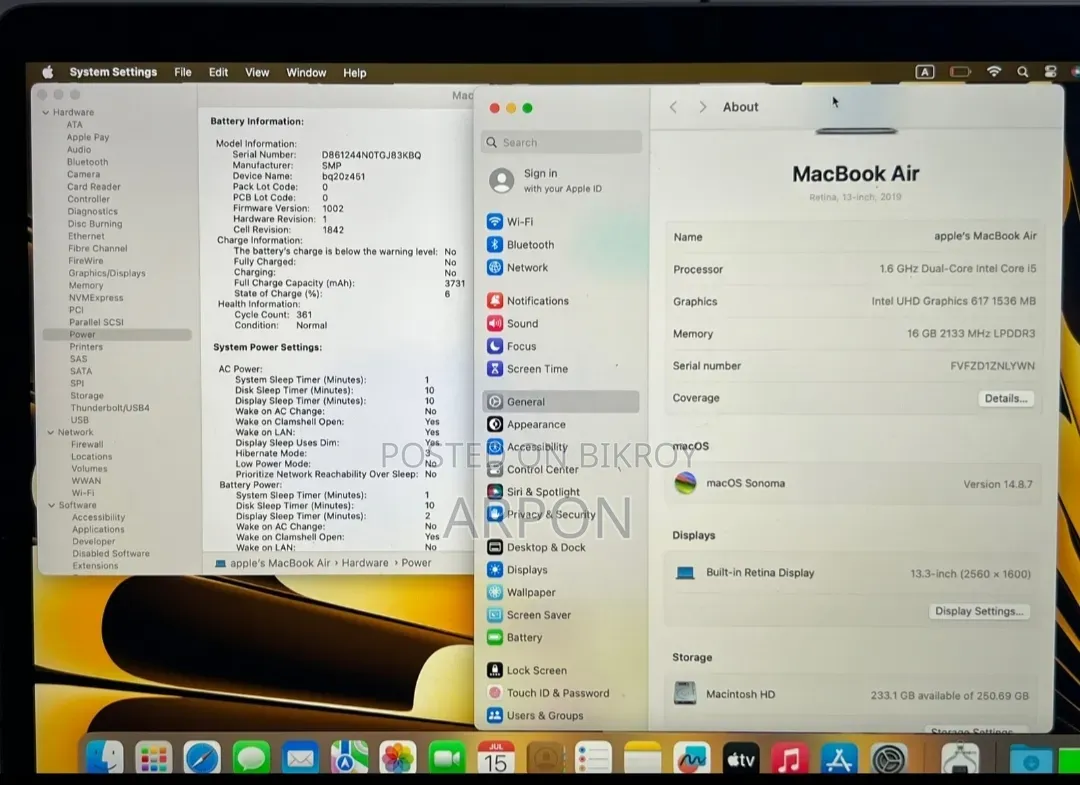Click the macOS Sonoma version row
Screen dimensions: 1080x785
pyautogui.click(x=853, y=483)
